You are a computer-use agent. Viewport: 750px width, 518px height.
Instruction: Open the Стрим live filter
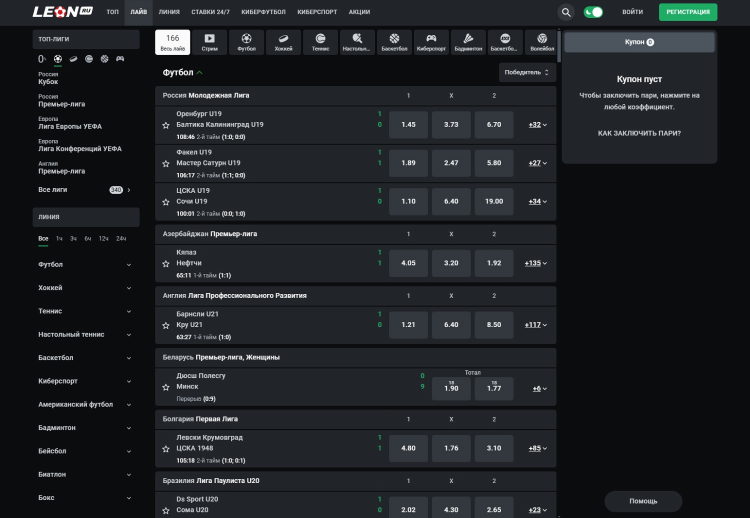pyautogui.click(x=210, y=42)
